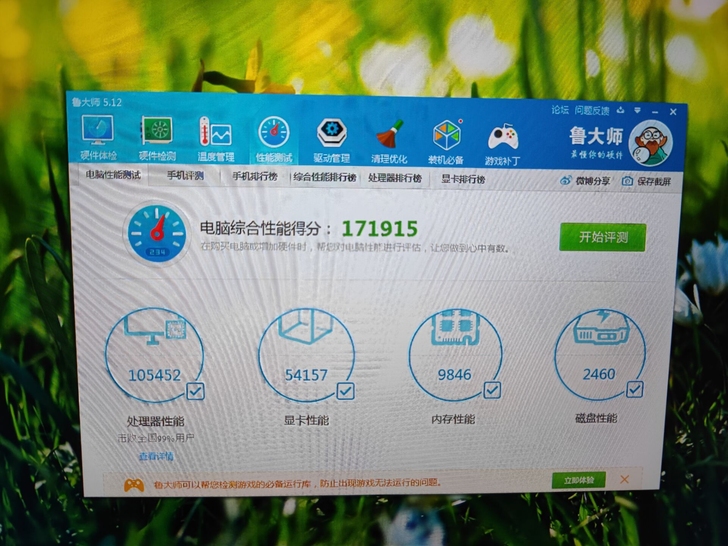Switch to 手机评测 tab
728x546 pixels.
click(185, 176)
